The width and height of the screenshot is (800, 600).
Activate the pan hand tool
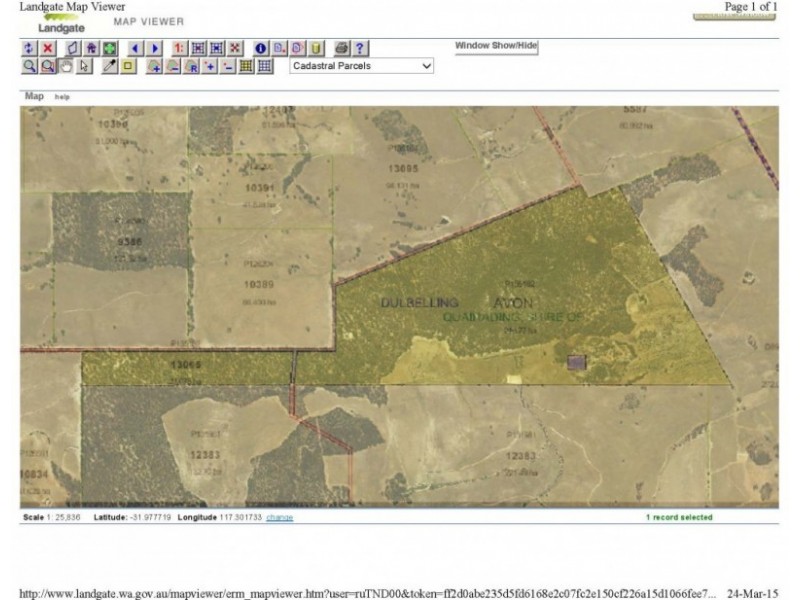point(64,68)
